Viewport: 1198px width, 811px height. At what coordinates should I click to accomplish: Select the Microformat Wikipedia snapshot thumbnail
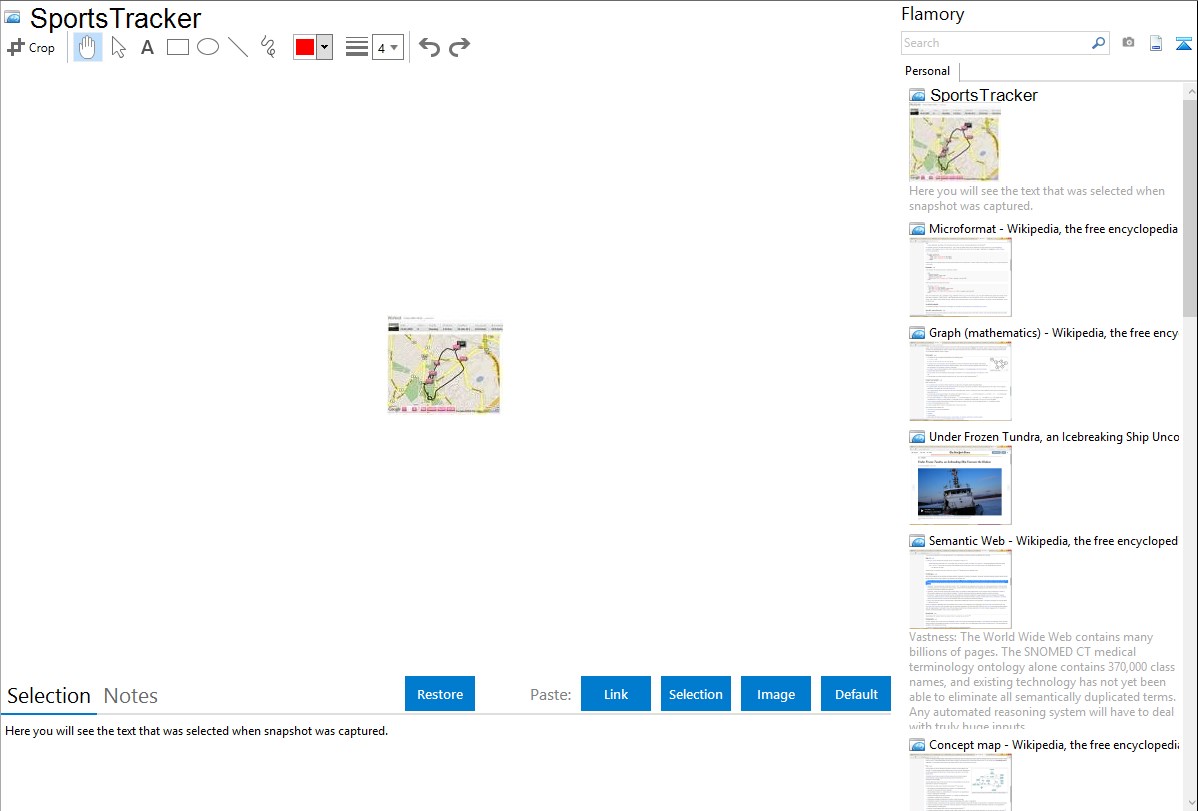pos(960,277)
